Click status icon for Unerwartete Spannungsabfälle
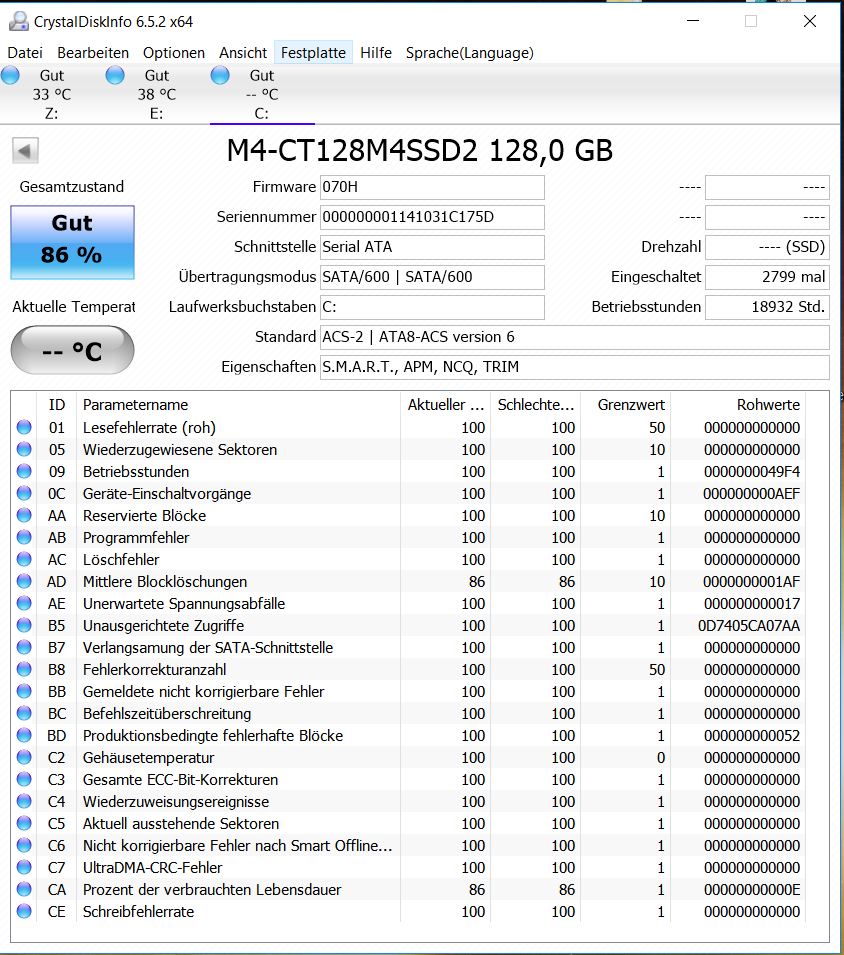 pyautogui.click(x=24, y=604)
